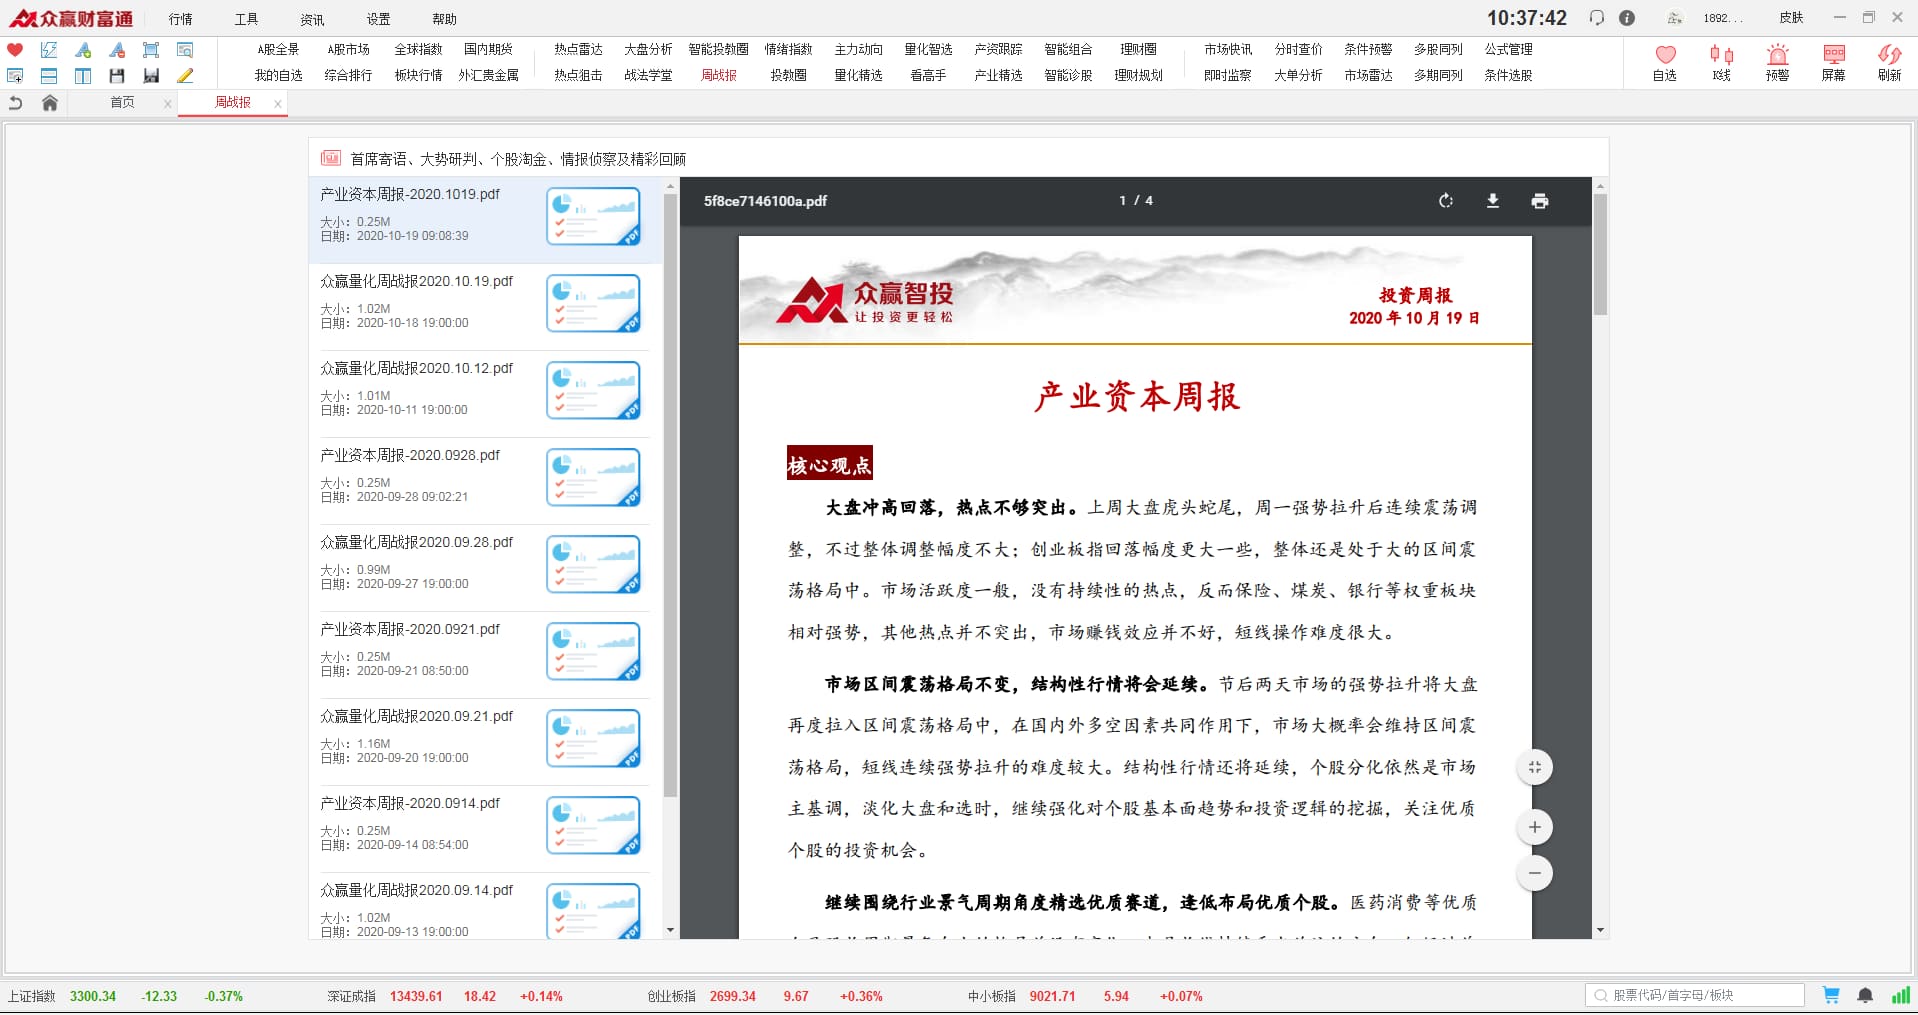This screenshot has height=1015, width=1918.
Task: Switch to the 首页 tab
Action: pyautogui.click(x=122, y=103)
